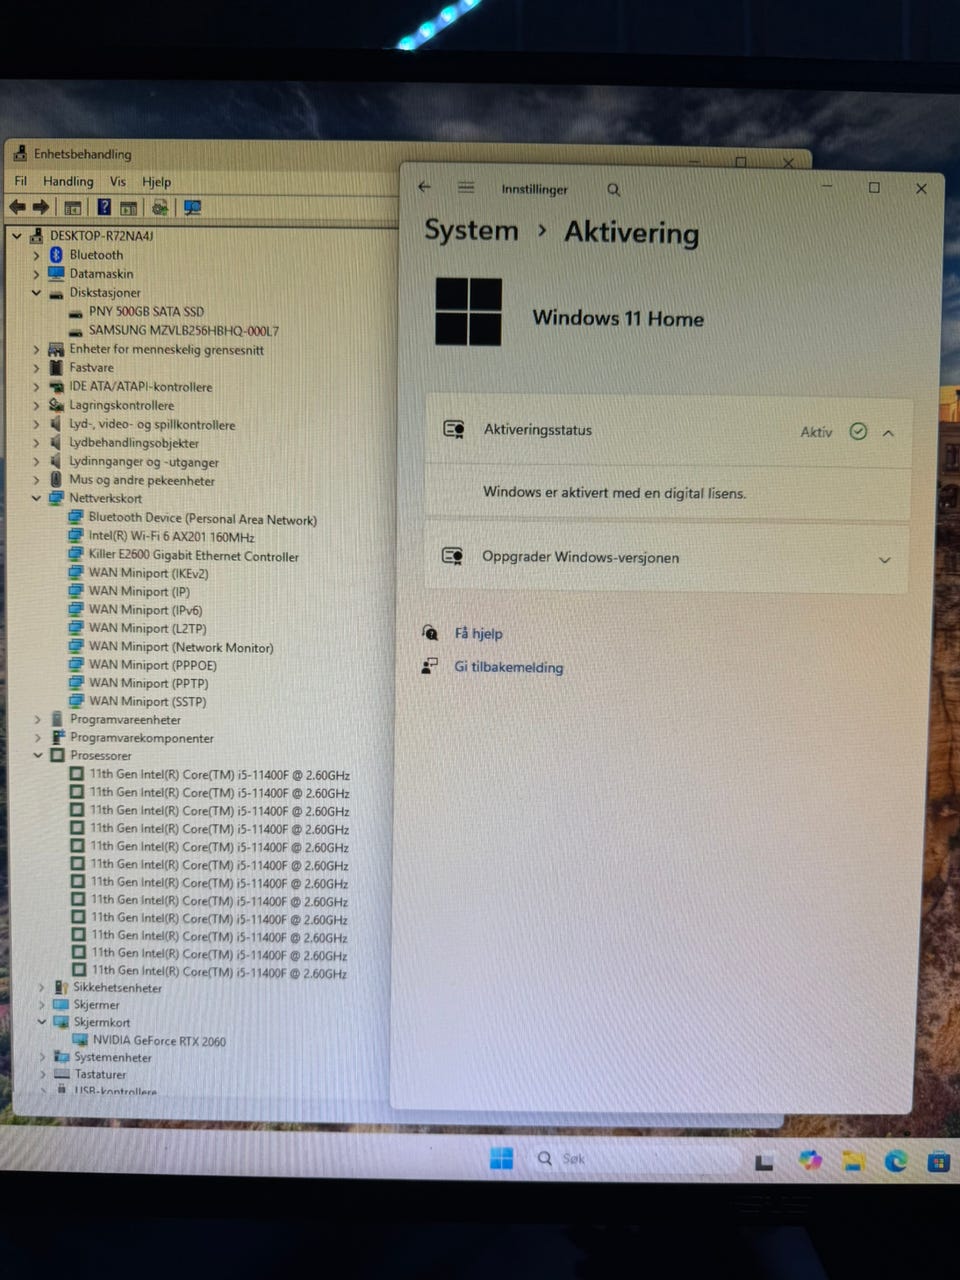
Task: Open File Explorer from the taskbar
Action: [853, 1160]
